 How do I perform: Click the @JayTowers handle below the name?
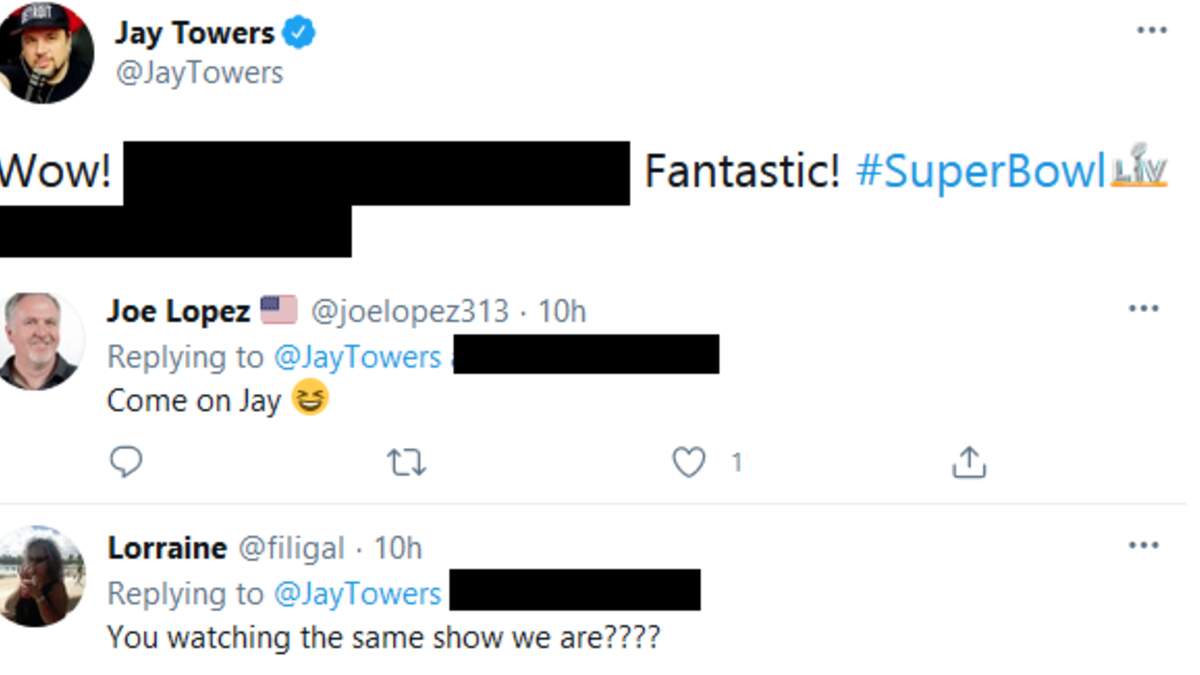click(199, 73)
